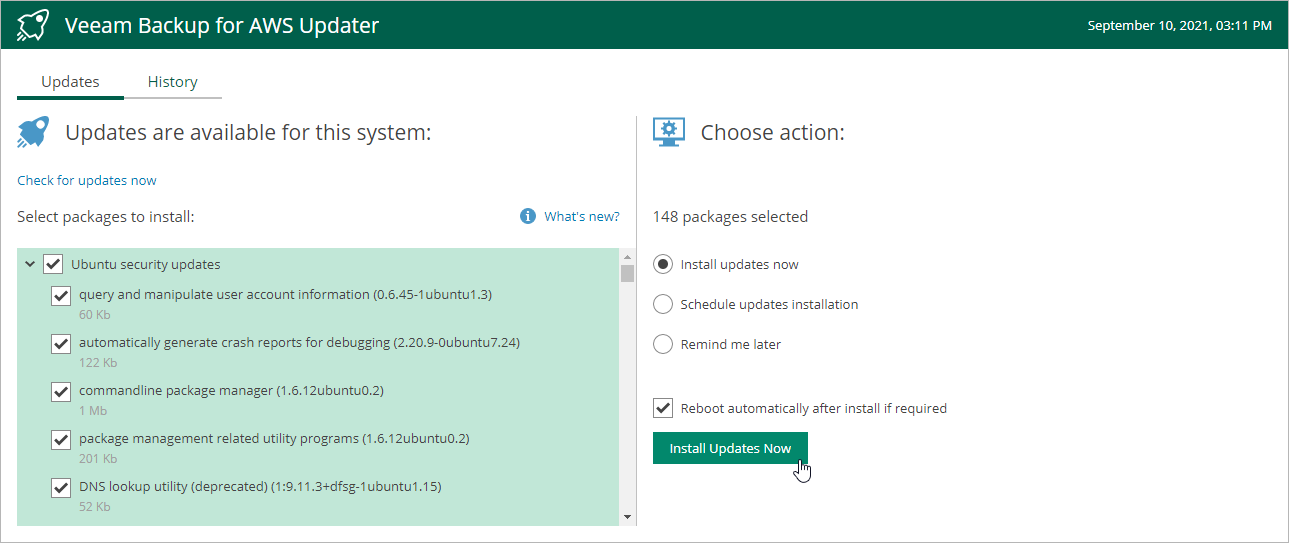Screen dimensions: 1289x543
Task: Select the Install updates now radio button
Action: tap(662, 264)
